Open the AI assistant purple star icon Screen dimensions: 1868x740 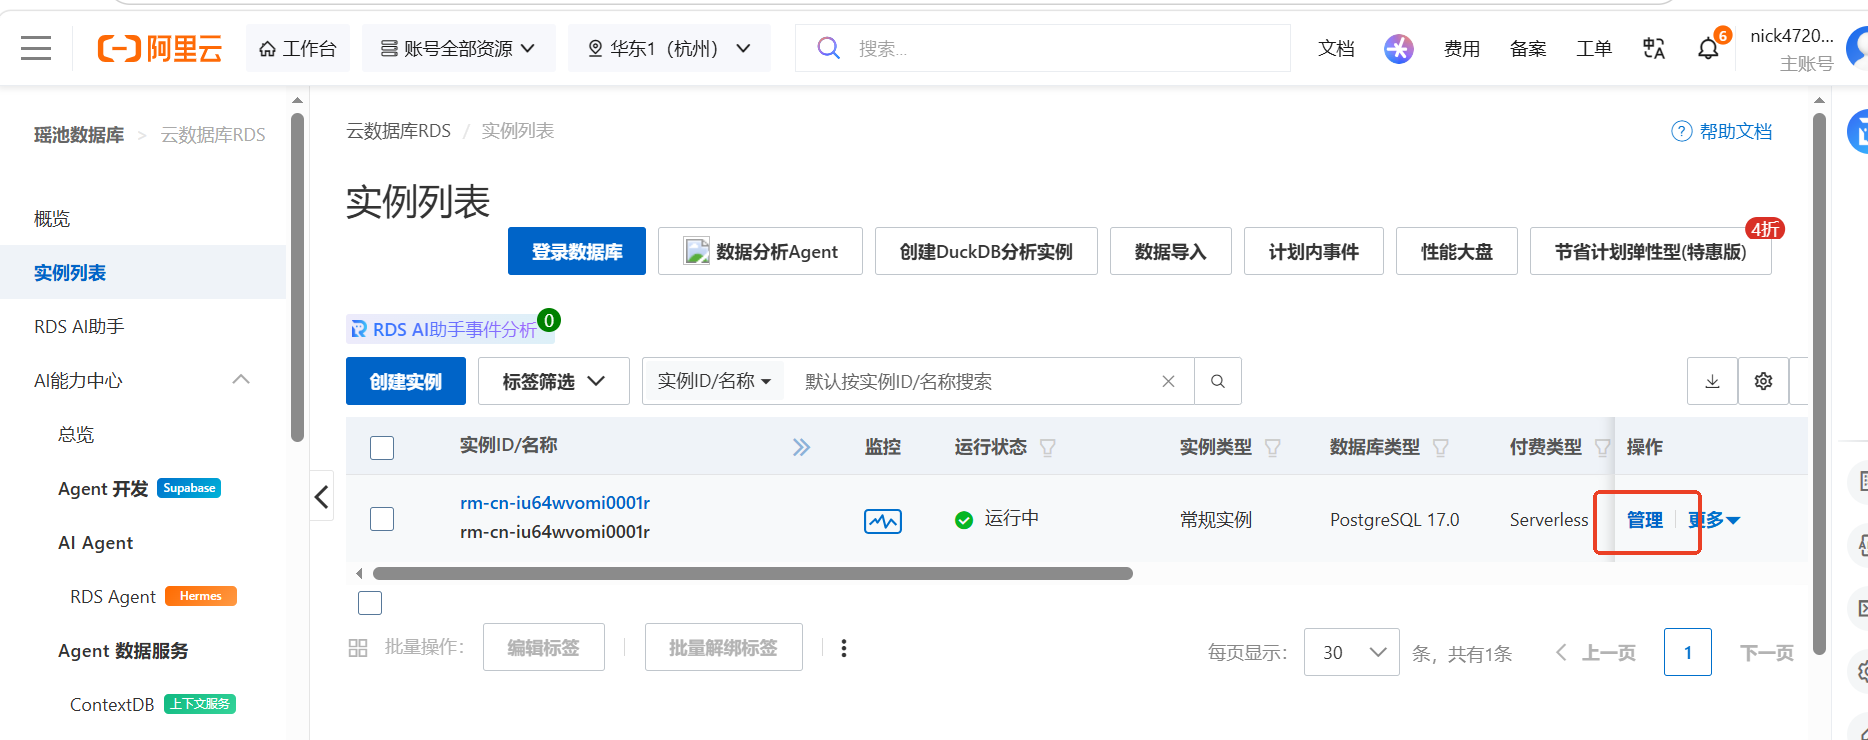point(1398,48)
